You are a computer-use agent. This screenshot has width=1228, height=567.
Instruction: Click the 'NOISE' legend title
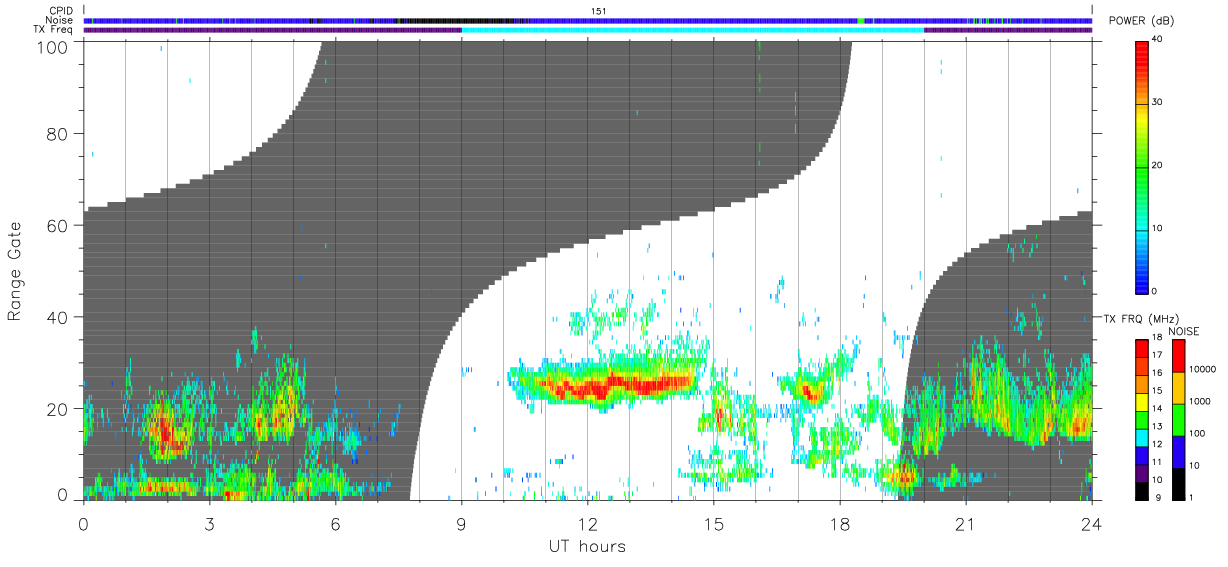tap(1183, 331)
